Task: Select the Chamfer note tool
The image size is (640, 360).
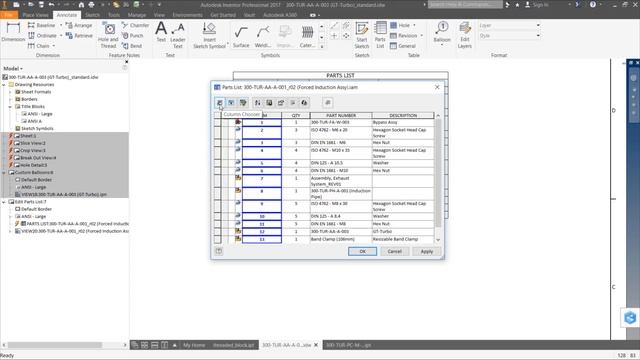Action: click(136, 25)
